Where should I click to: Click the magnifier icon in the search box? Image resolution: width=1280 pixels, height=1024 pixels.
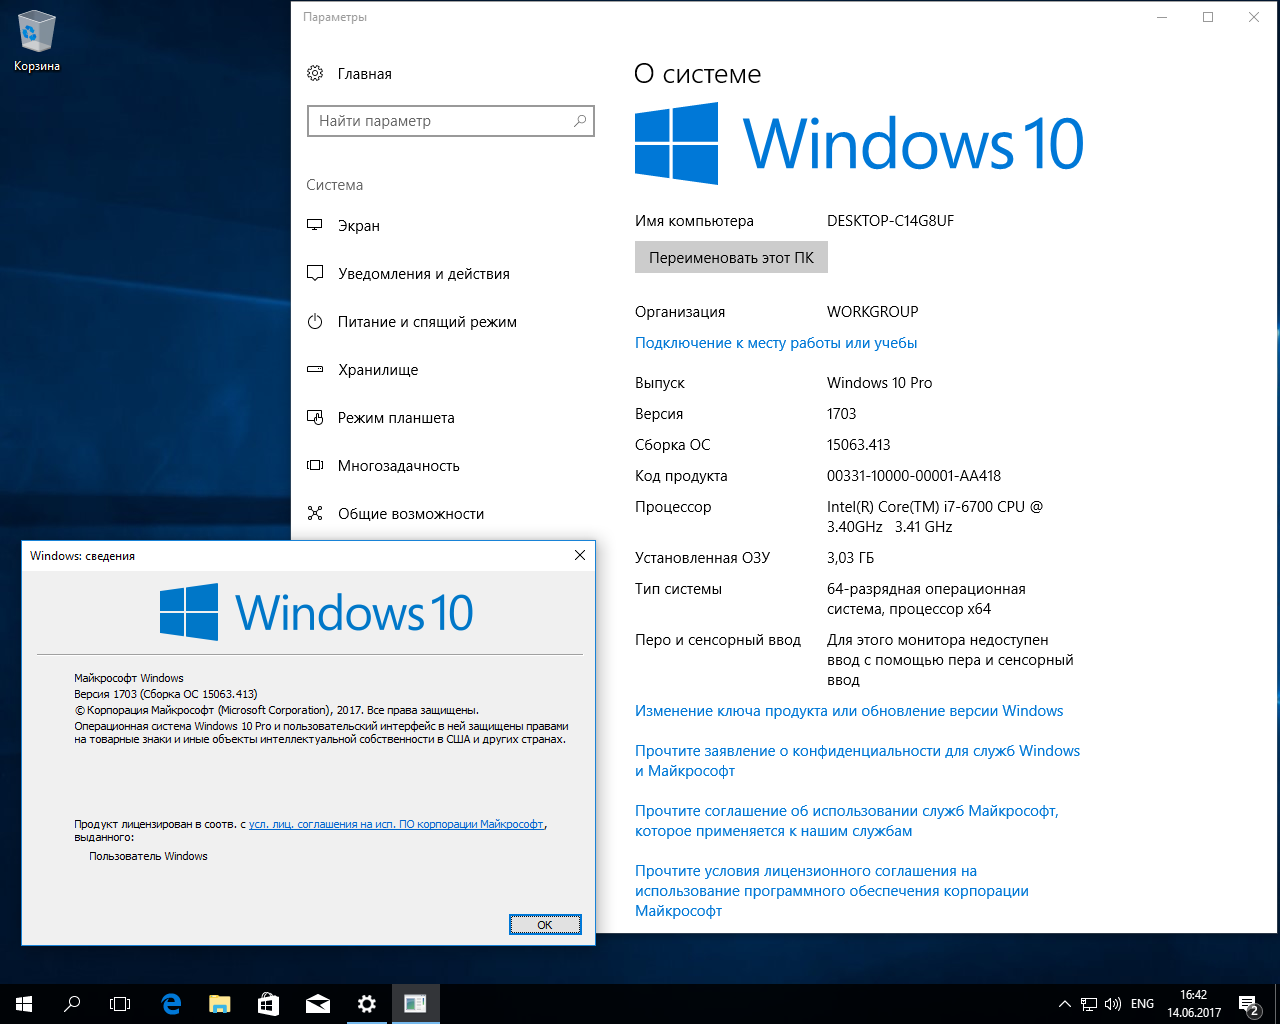tap(579, 121)
